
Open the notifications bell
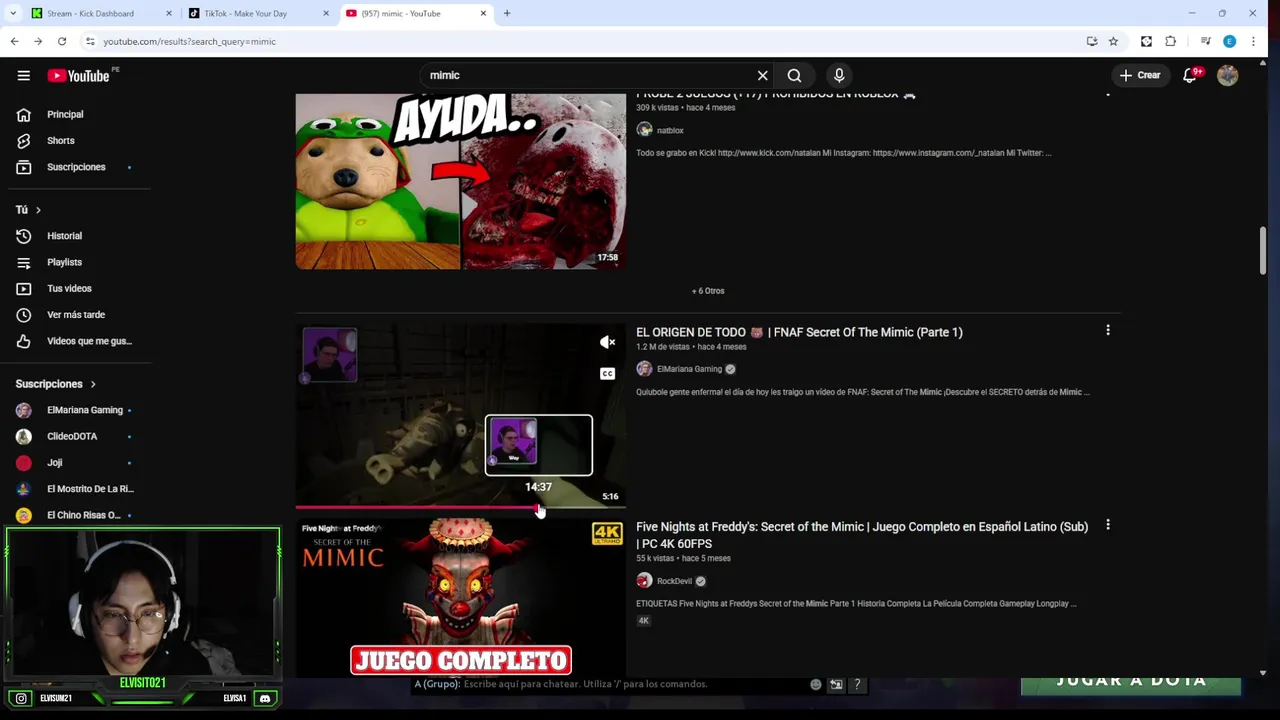[x=1190, y=75]
